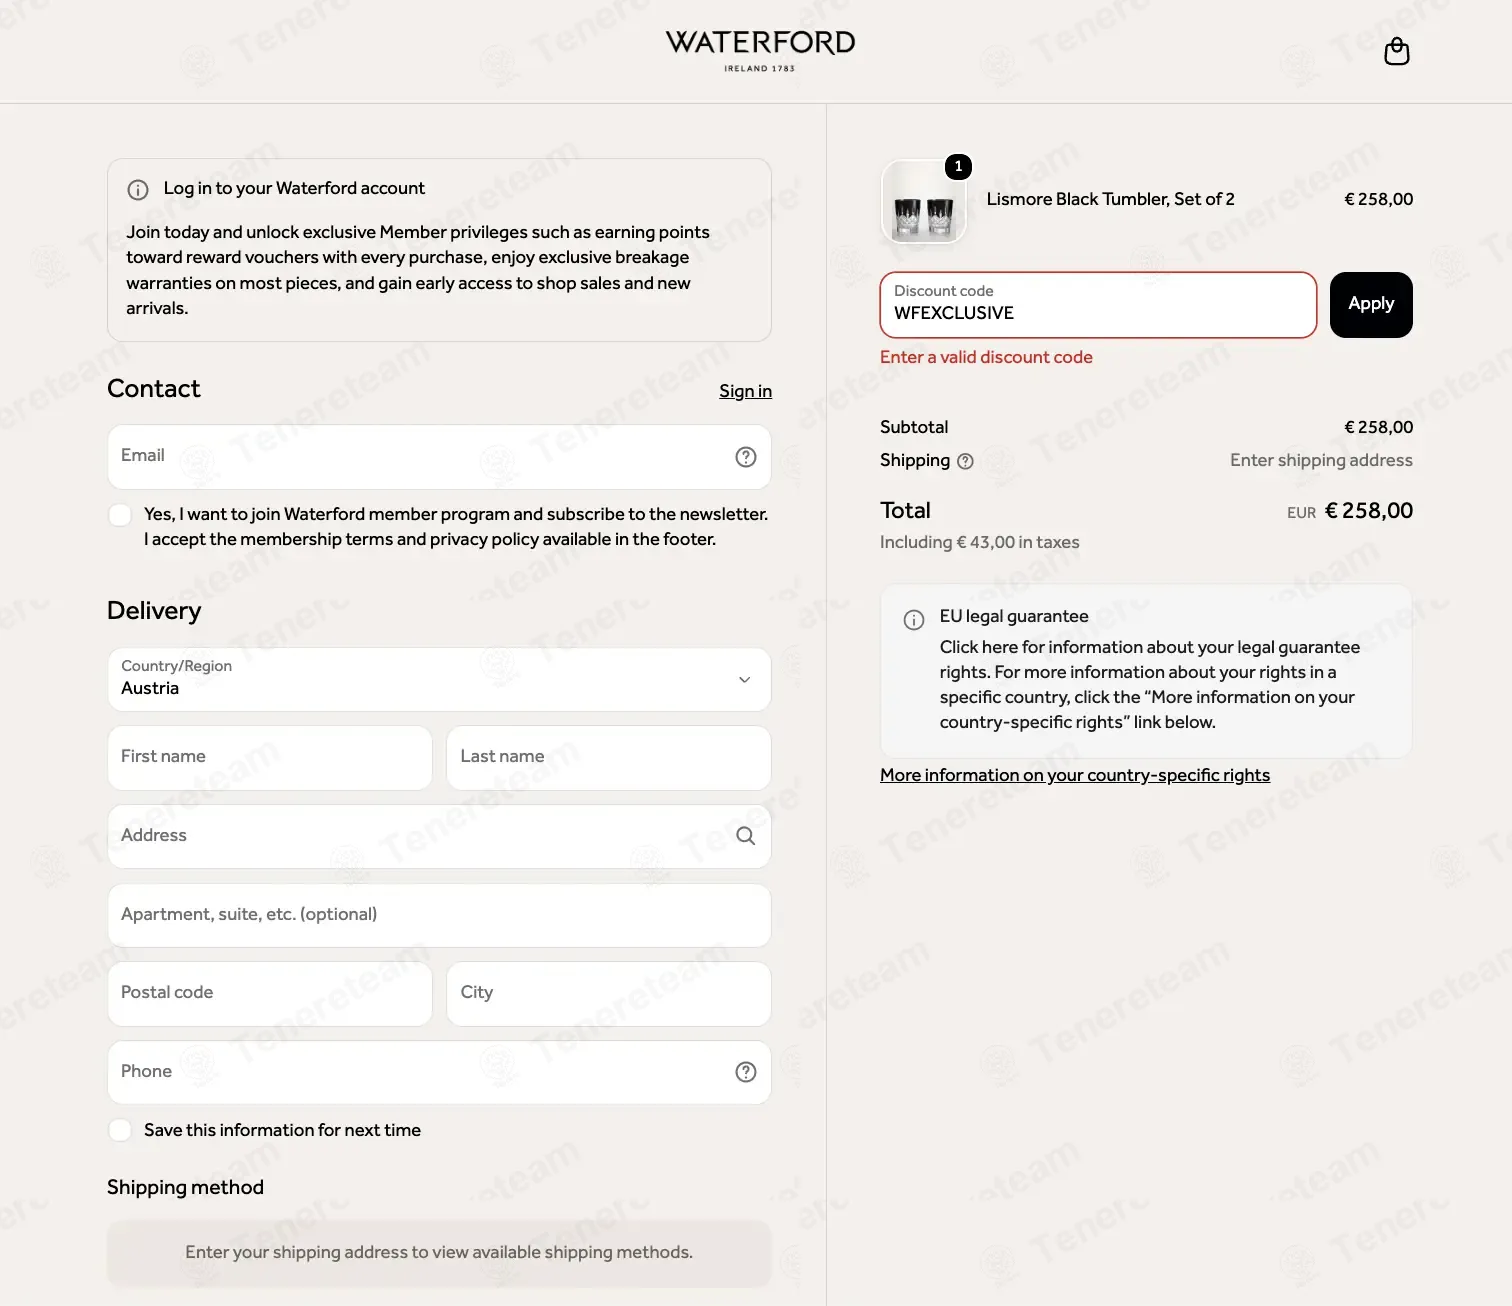Viewport: 1512px width, 1306px height.
Task: Click the EU legal guarantee heading
Action: [1014, 616]
